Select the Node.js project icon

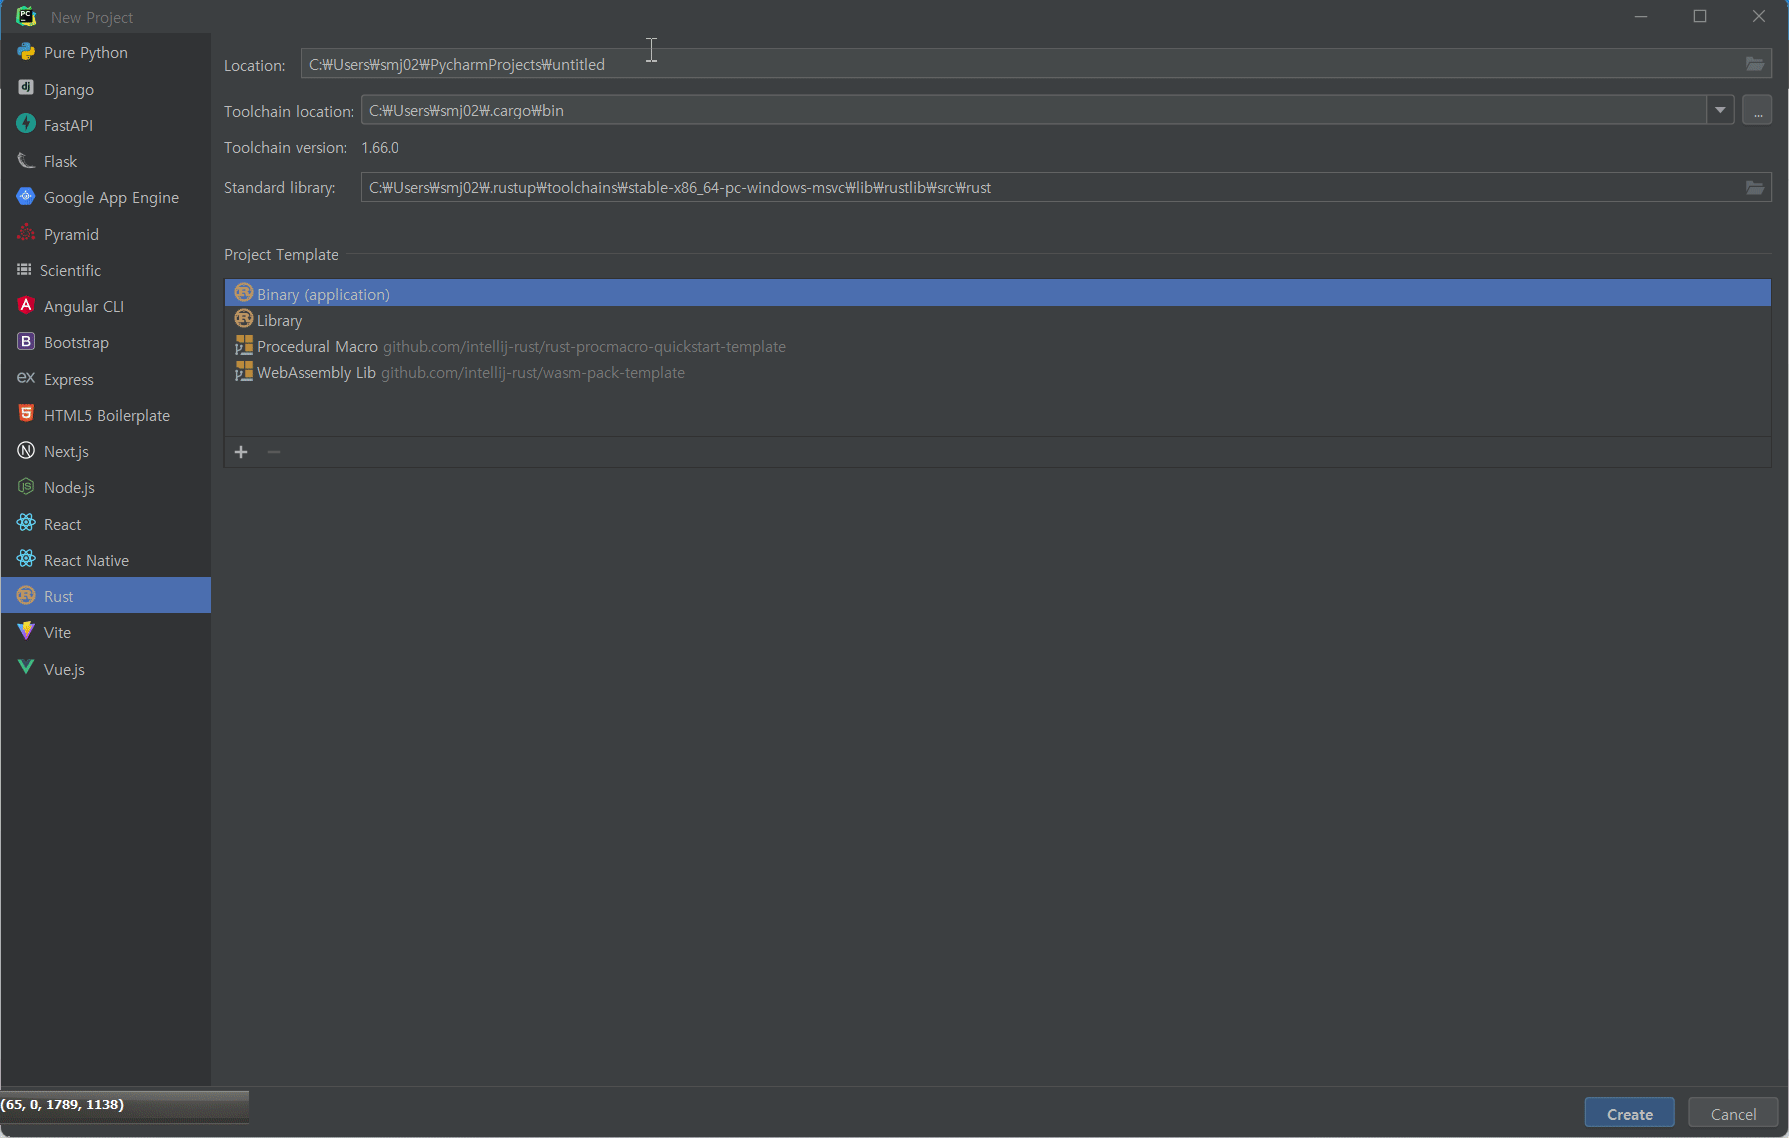tap(26, 487)
